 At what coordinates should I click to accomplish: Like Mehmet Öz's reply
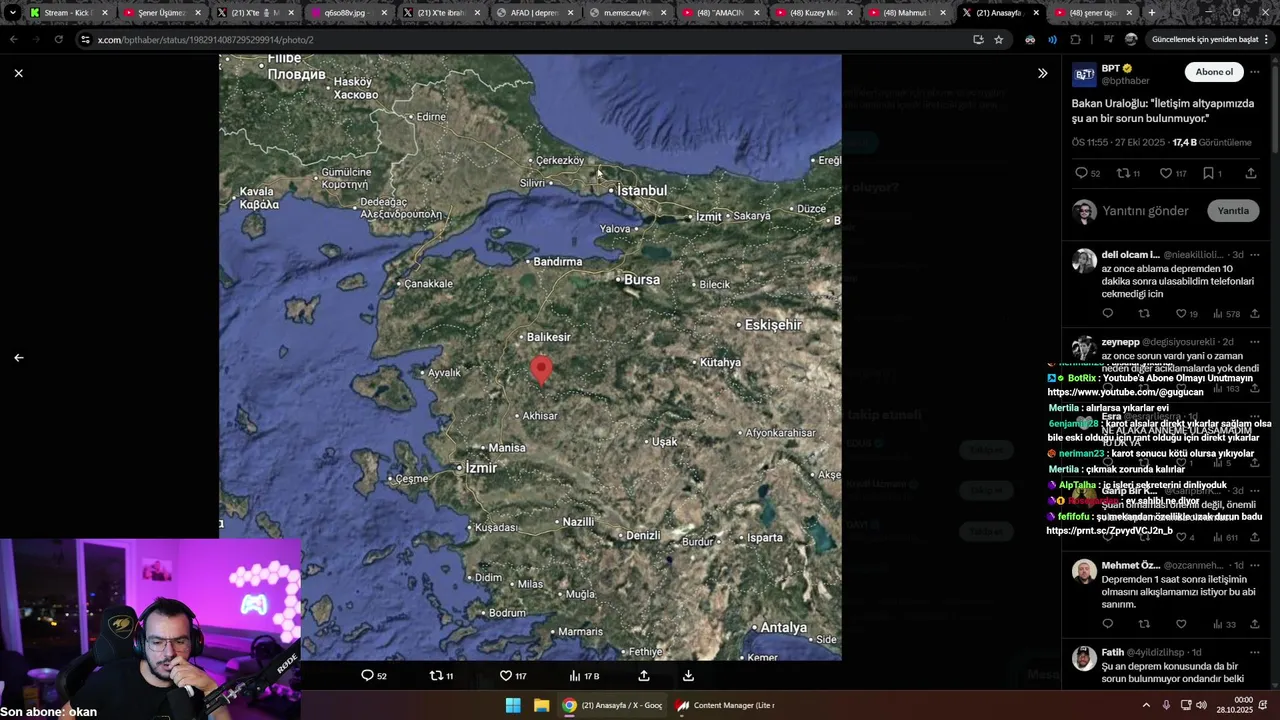pos(1181,624)
